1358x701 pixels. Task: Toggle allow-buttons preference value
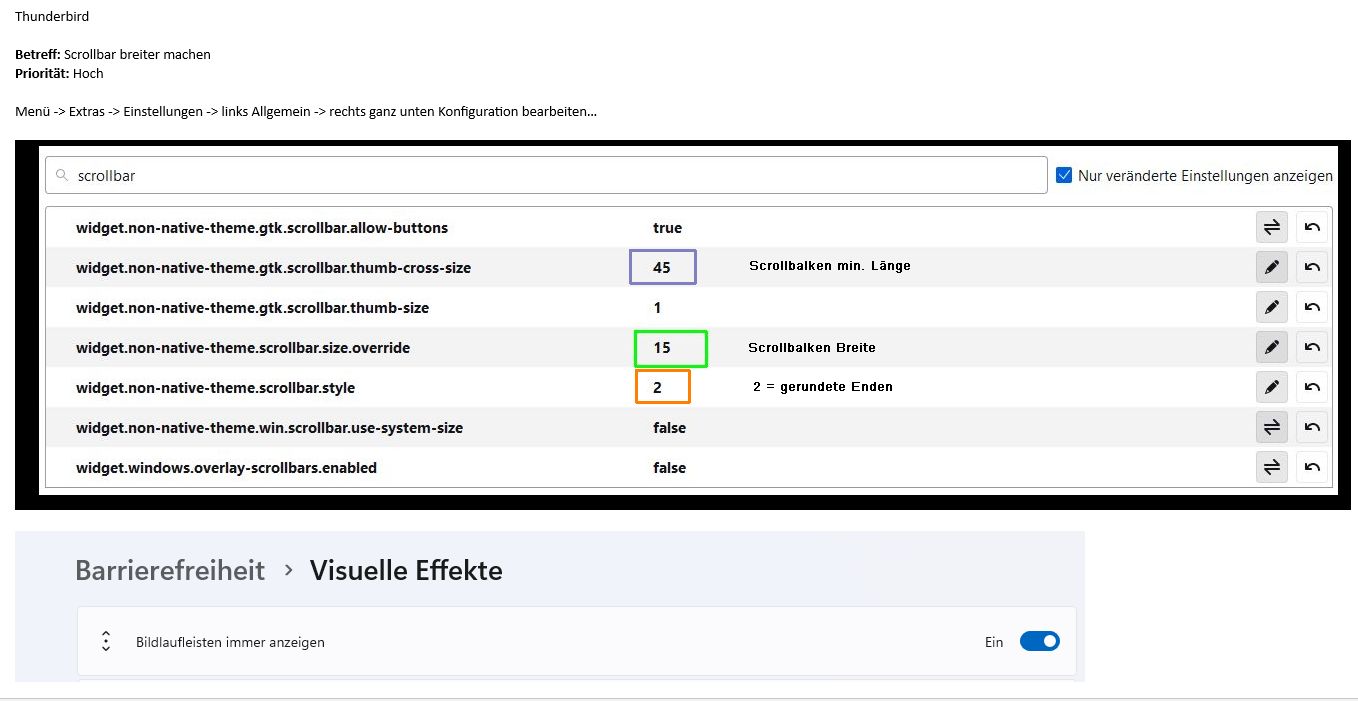[1271, 228]
